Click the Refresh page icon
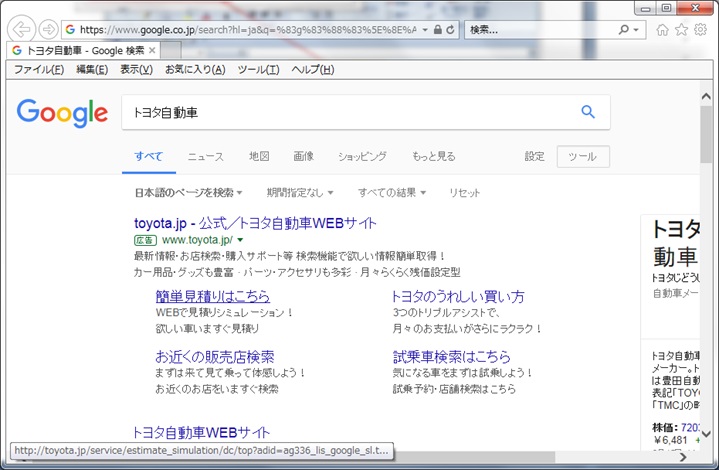 click(x=450, y=30)
